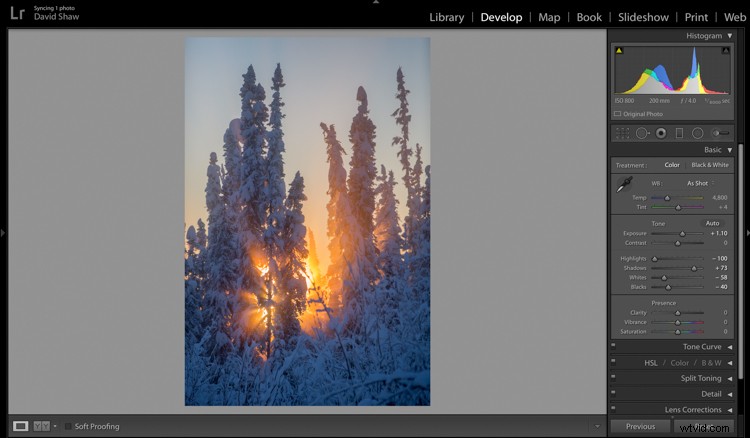This screenshot has height=438, width=750.
Task: Set Treatment to Black & White
Action: tap(710, 165)
